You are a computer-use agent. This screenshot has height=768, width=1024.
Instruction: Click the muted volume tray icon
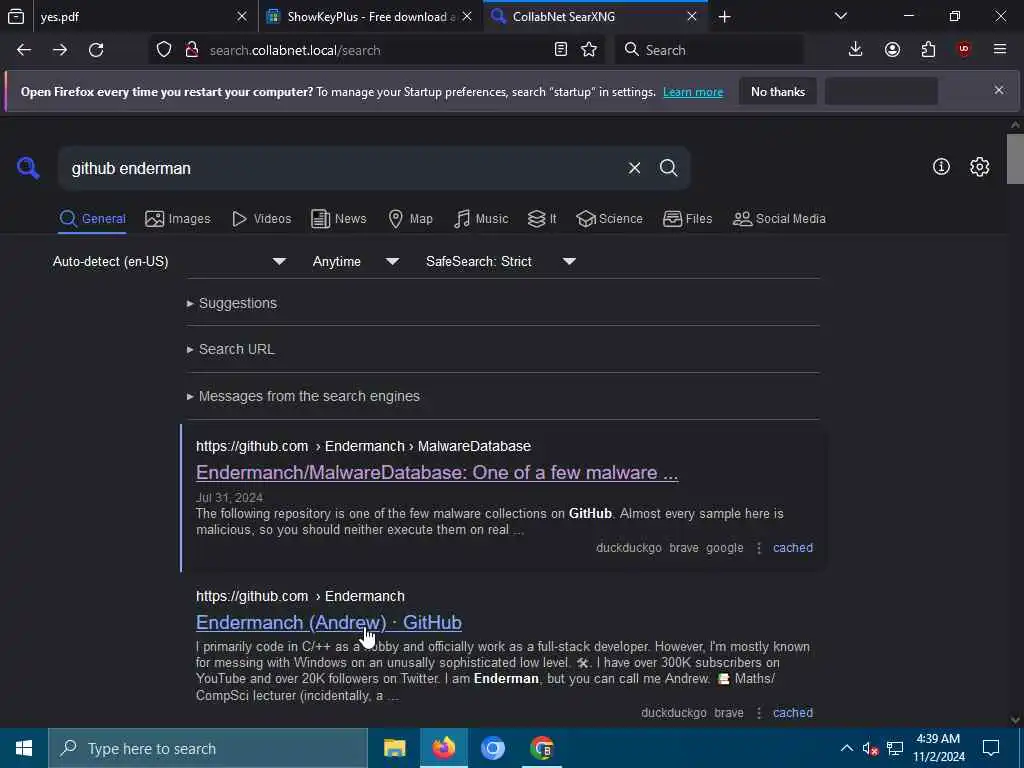click(x=870, y=748)
